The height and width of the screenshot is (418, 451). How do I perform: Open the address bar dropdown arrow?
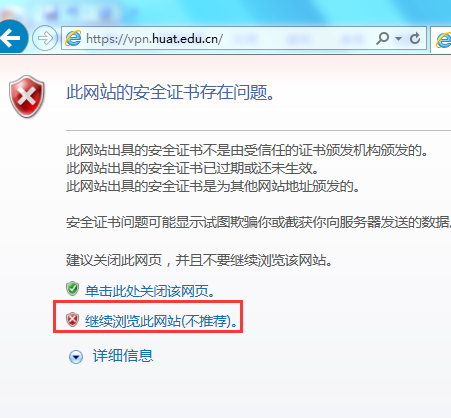398,38
